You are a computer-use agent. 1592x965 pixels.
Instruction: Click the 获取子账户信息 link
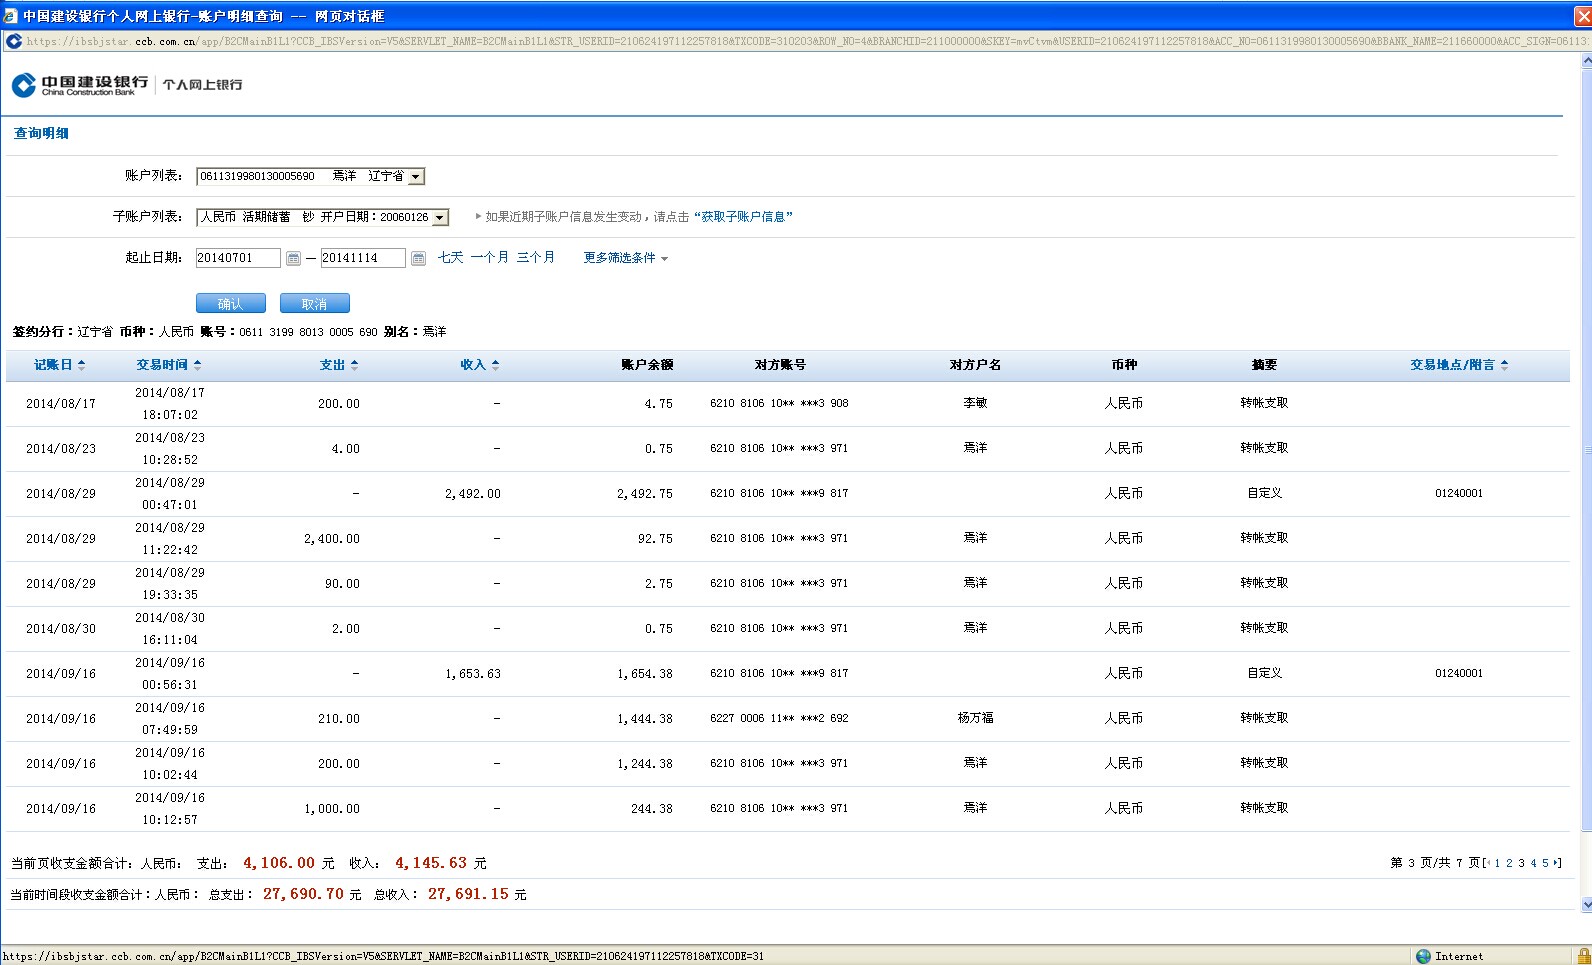pyautogui.click(x=743, y=217)
